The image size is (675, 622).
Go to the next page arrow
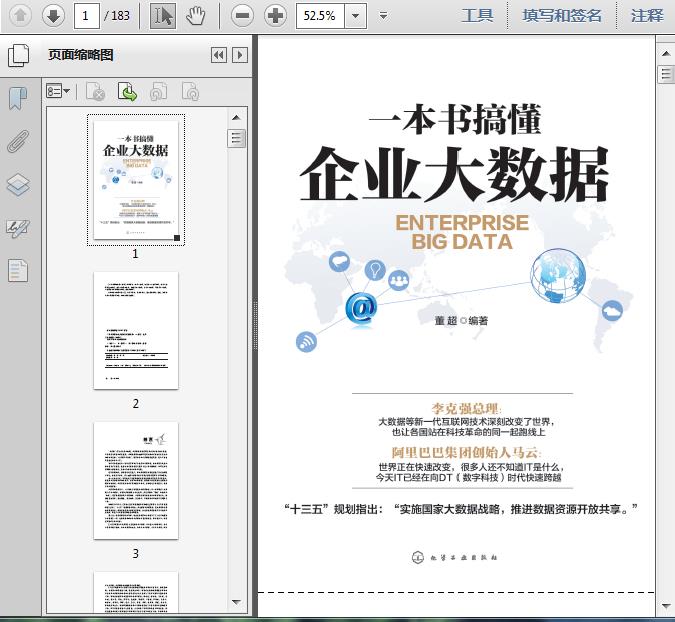(x=53, y=15)
